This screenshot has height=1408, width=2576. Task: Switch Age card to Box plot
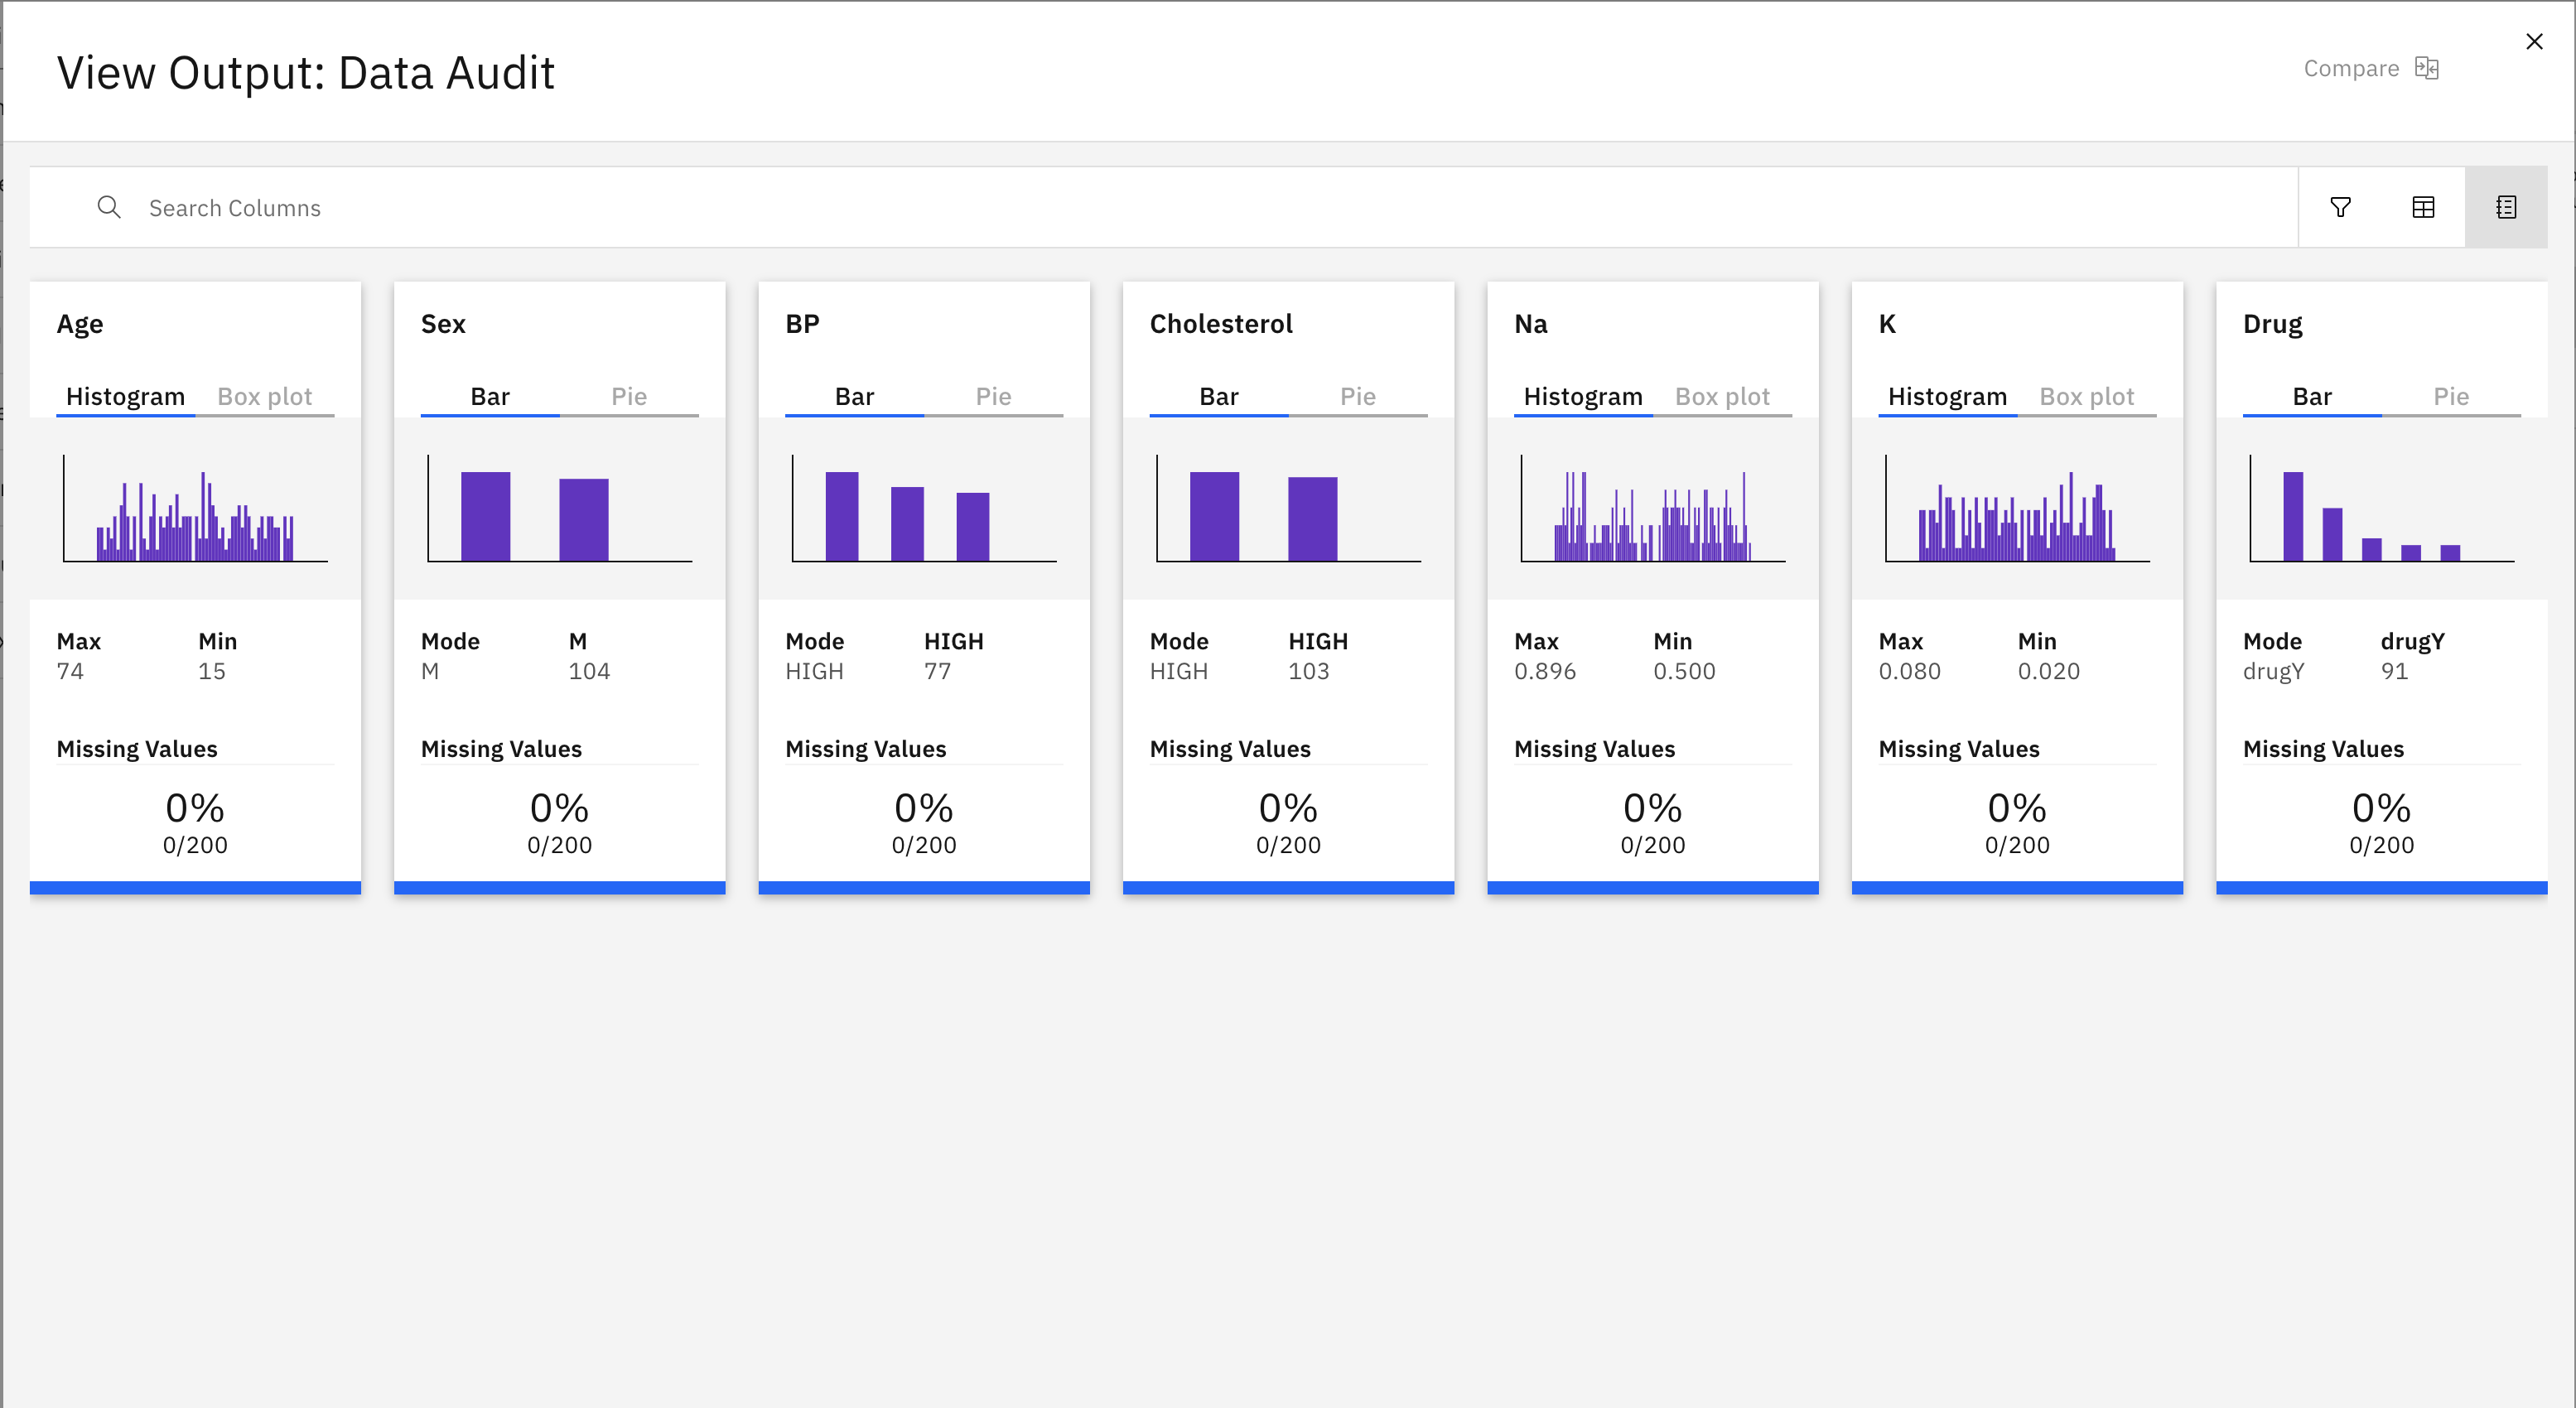265,397
